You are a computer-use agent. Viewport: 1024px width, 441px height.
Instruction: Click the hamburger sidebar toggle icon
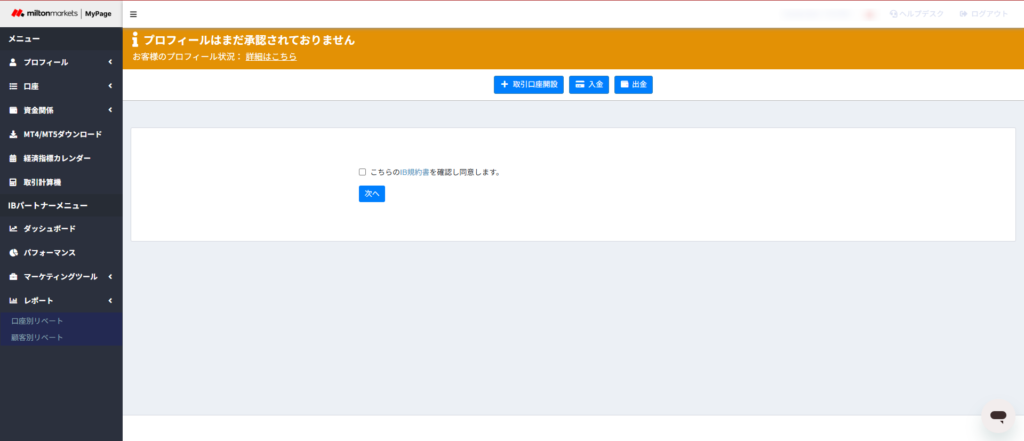pyautogui.click(x=134, y=14)
